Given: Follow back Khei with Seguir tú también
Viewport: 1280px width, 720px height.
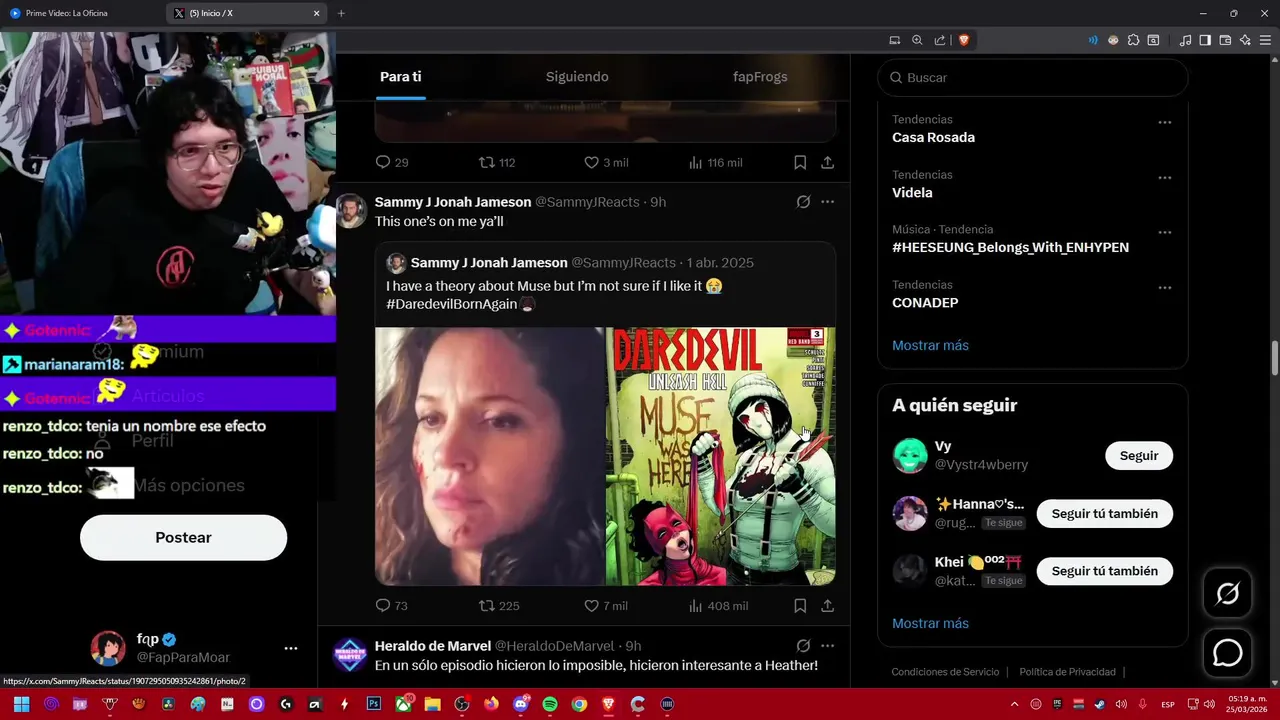Looking at the screenshot, I should (1105, 571).
